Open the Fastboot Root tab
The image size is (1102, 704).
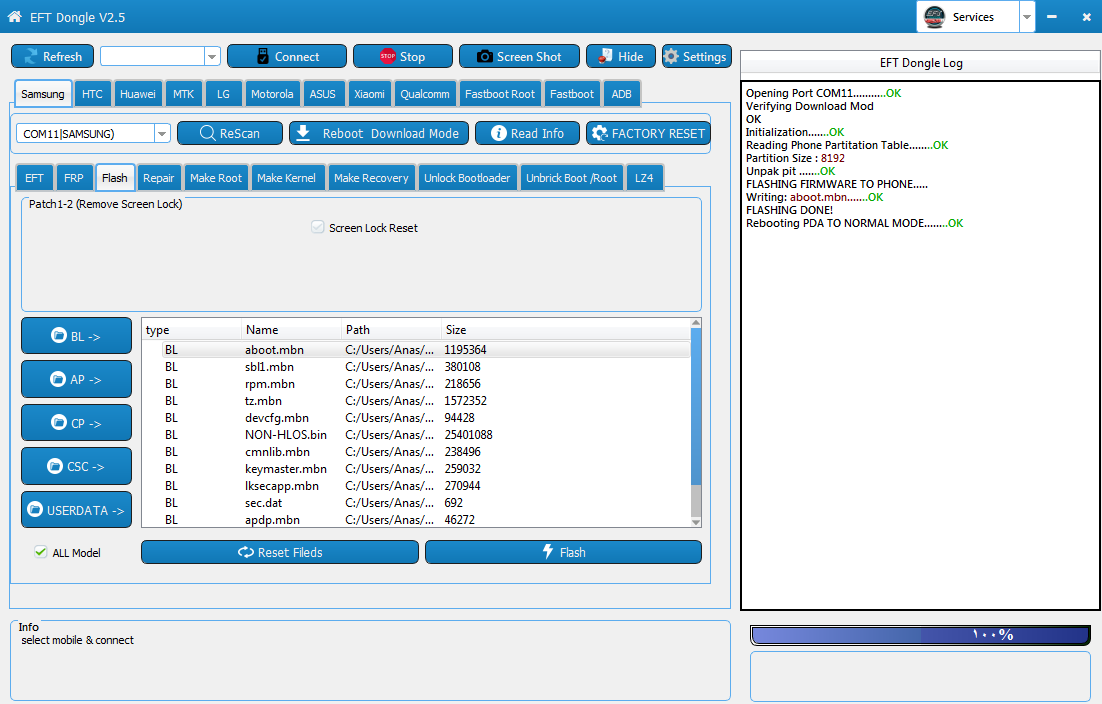tap(500, 94)
